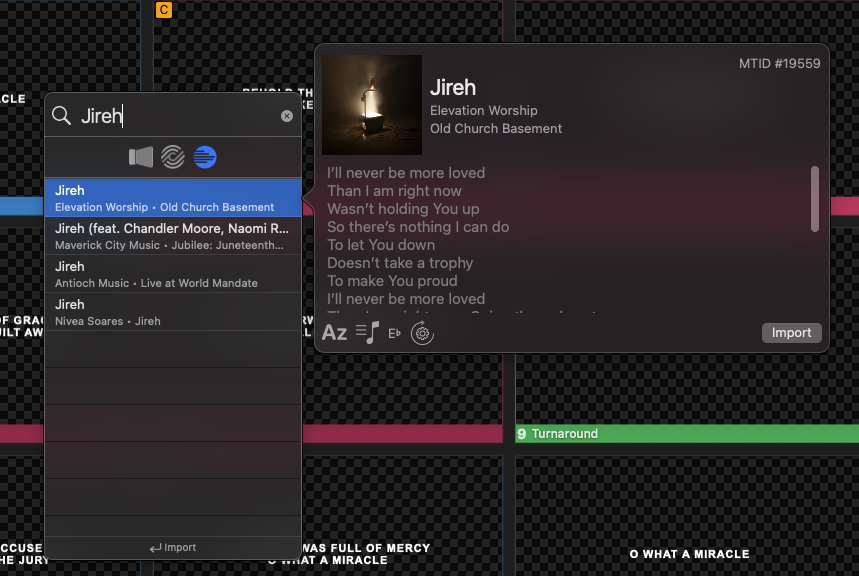Clear the Jireh search text

(x=287, y=116)
